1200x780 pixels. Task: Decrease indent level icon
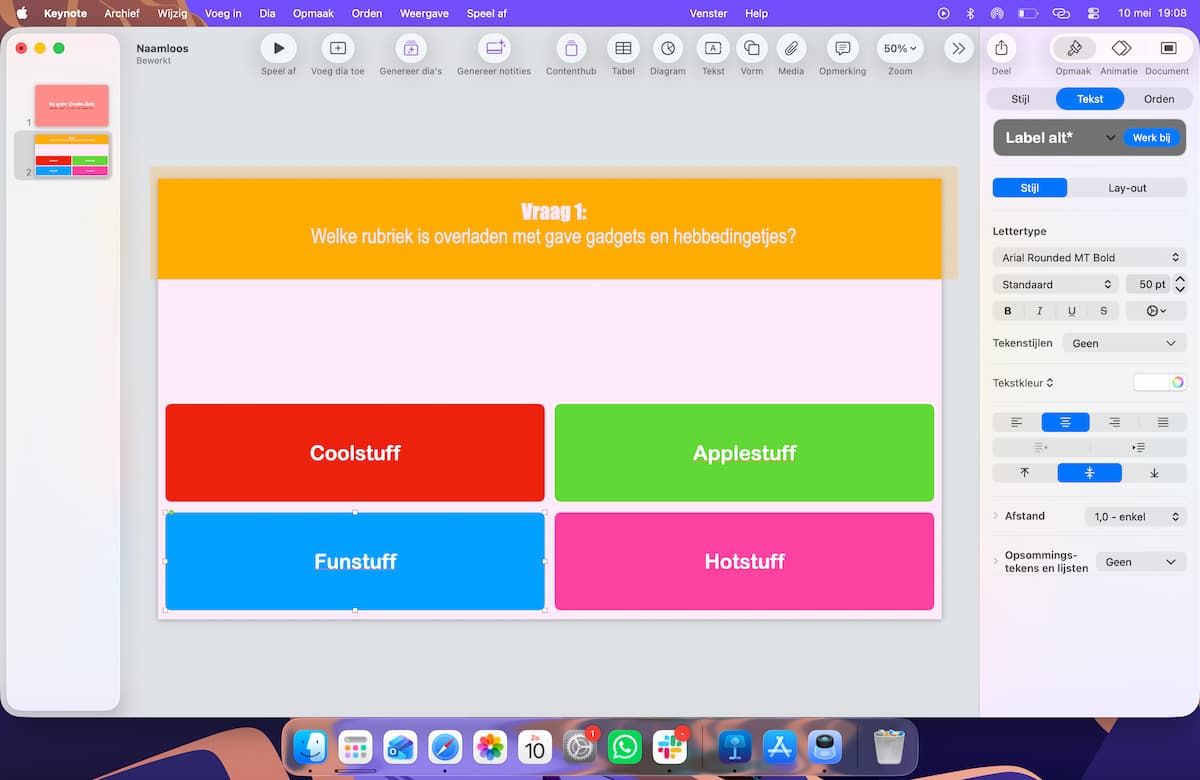(x=1041, y=447)
